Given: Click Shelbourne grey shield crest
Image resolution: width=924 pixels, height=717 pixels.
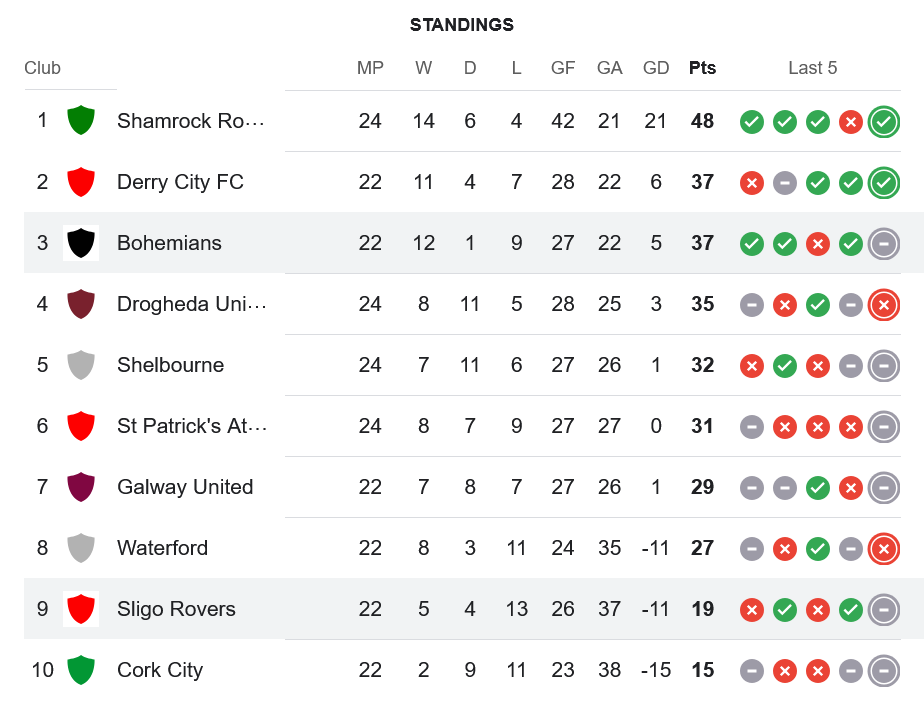Looking at the screenshot, I should (81, 365).
